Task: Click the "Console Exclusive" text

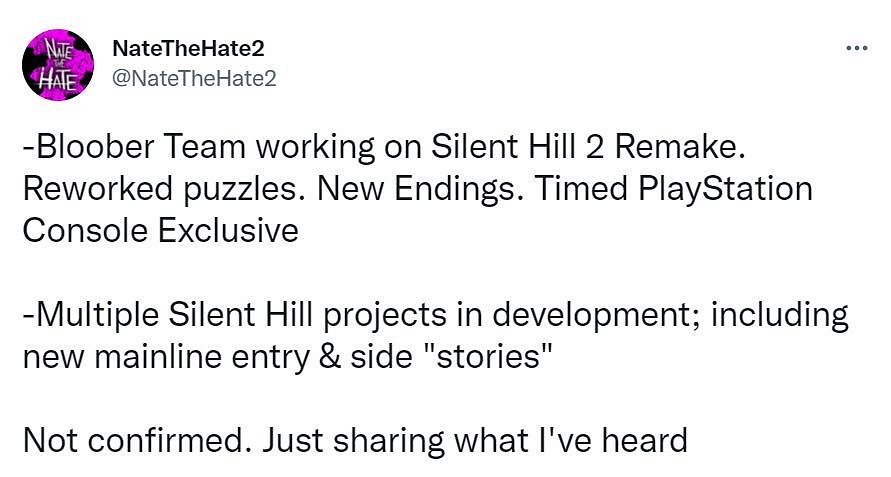Action: (160, 231)
